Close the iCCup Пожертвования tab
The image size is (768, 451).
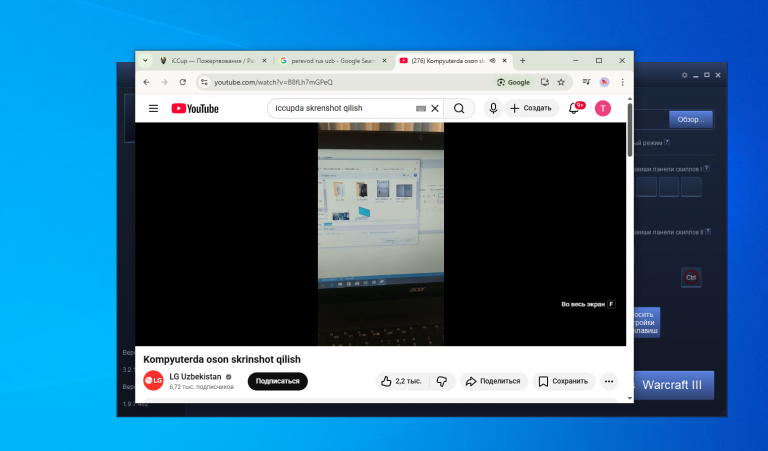tap(264, 61)
